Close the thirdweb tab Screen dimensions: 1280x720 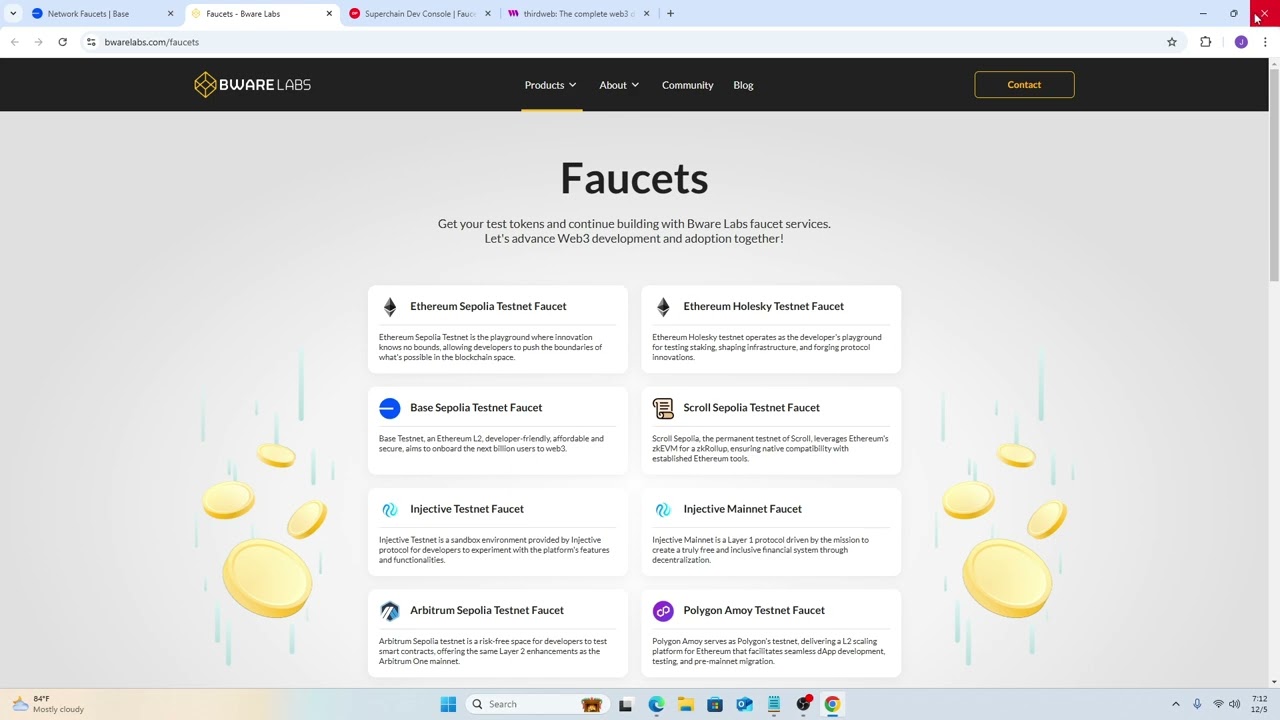click(x=646, y=14)
